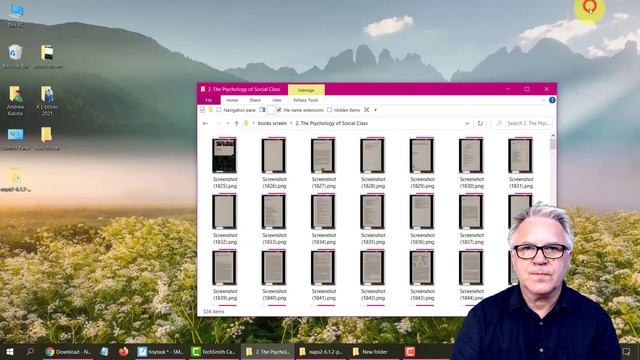Enable Hidden items checkbox
Screen dimensions: 640x360
coord(329,110)
